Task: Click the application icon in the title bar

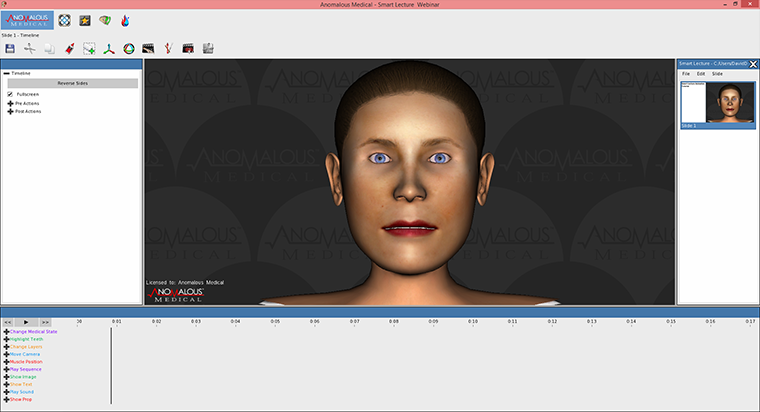Action: point(4,4)
